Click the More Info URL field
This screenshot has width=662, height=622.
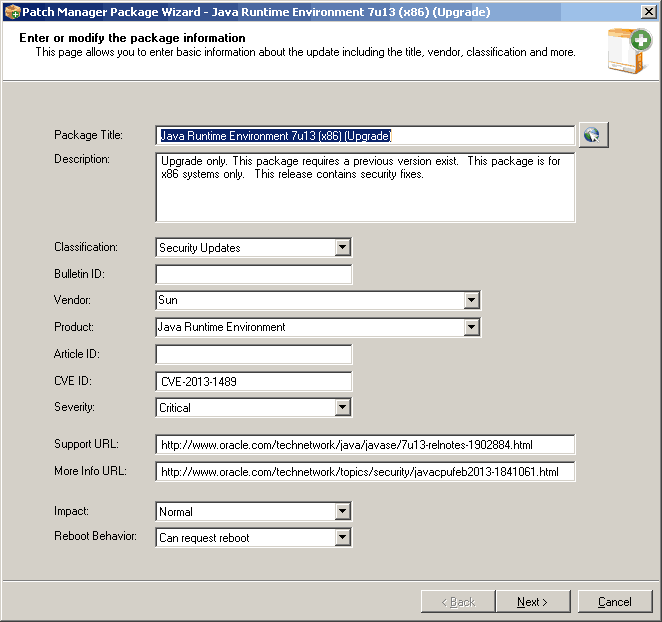[x=365, y=472]
